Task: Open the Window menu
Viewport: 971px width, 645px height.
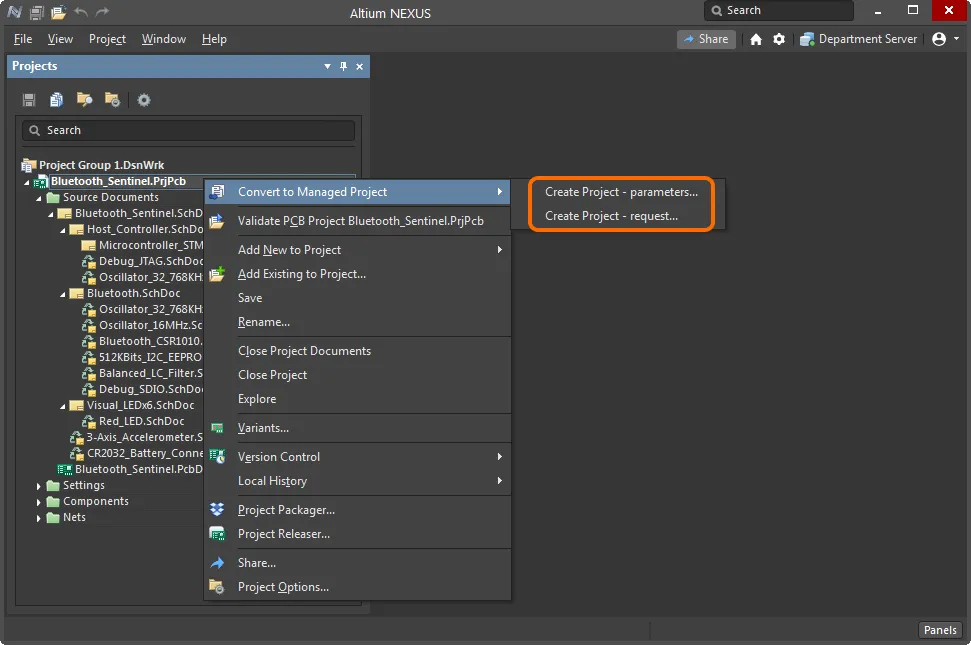Action: pyautogui.click(x=163, y=39)
